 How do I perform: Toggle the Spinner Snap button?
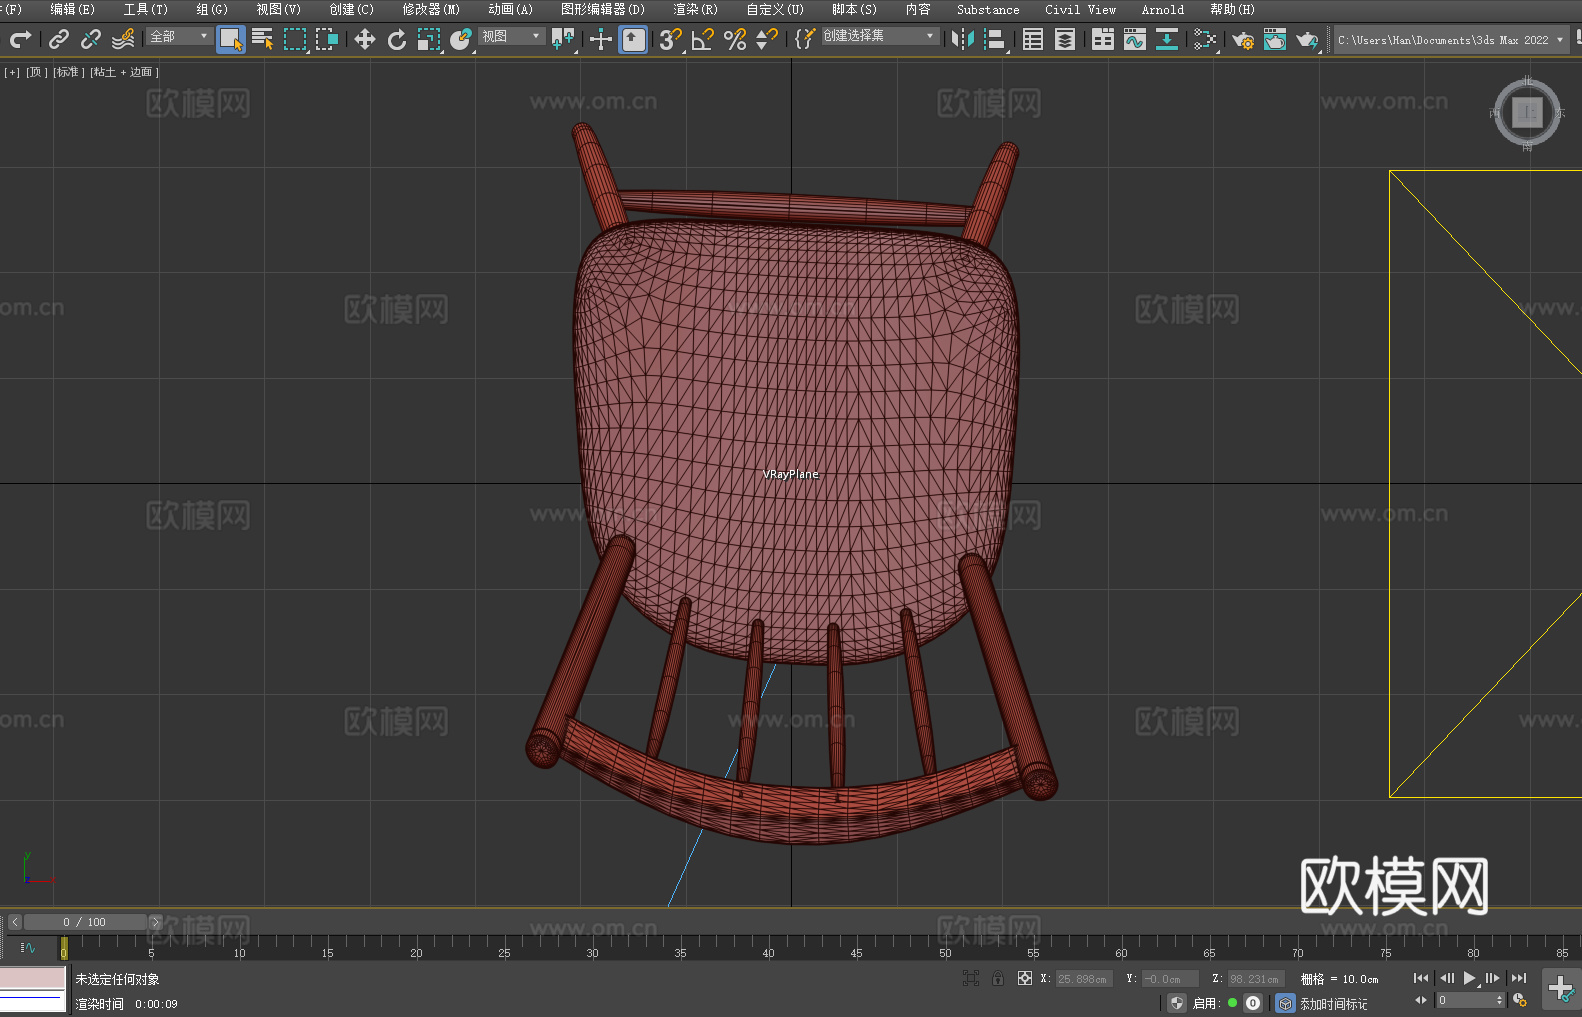[767, 39]
